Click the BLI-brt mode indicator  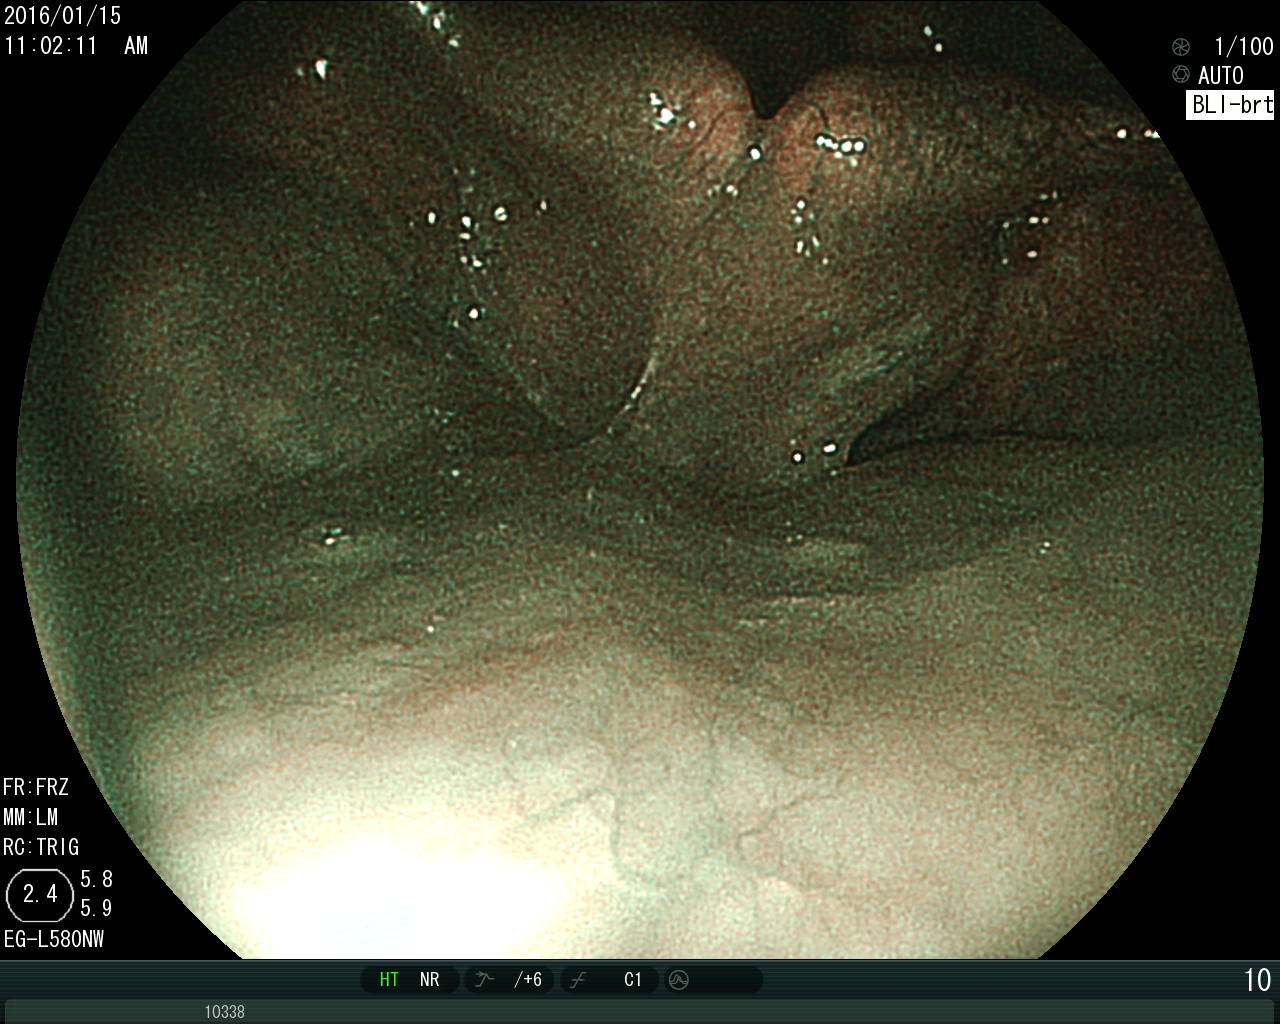pyautogui.click(x=1231, y=104)
